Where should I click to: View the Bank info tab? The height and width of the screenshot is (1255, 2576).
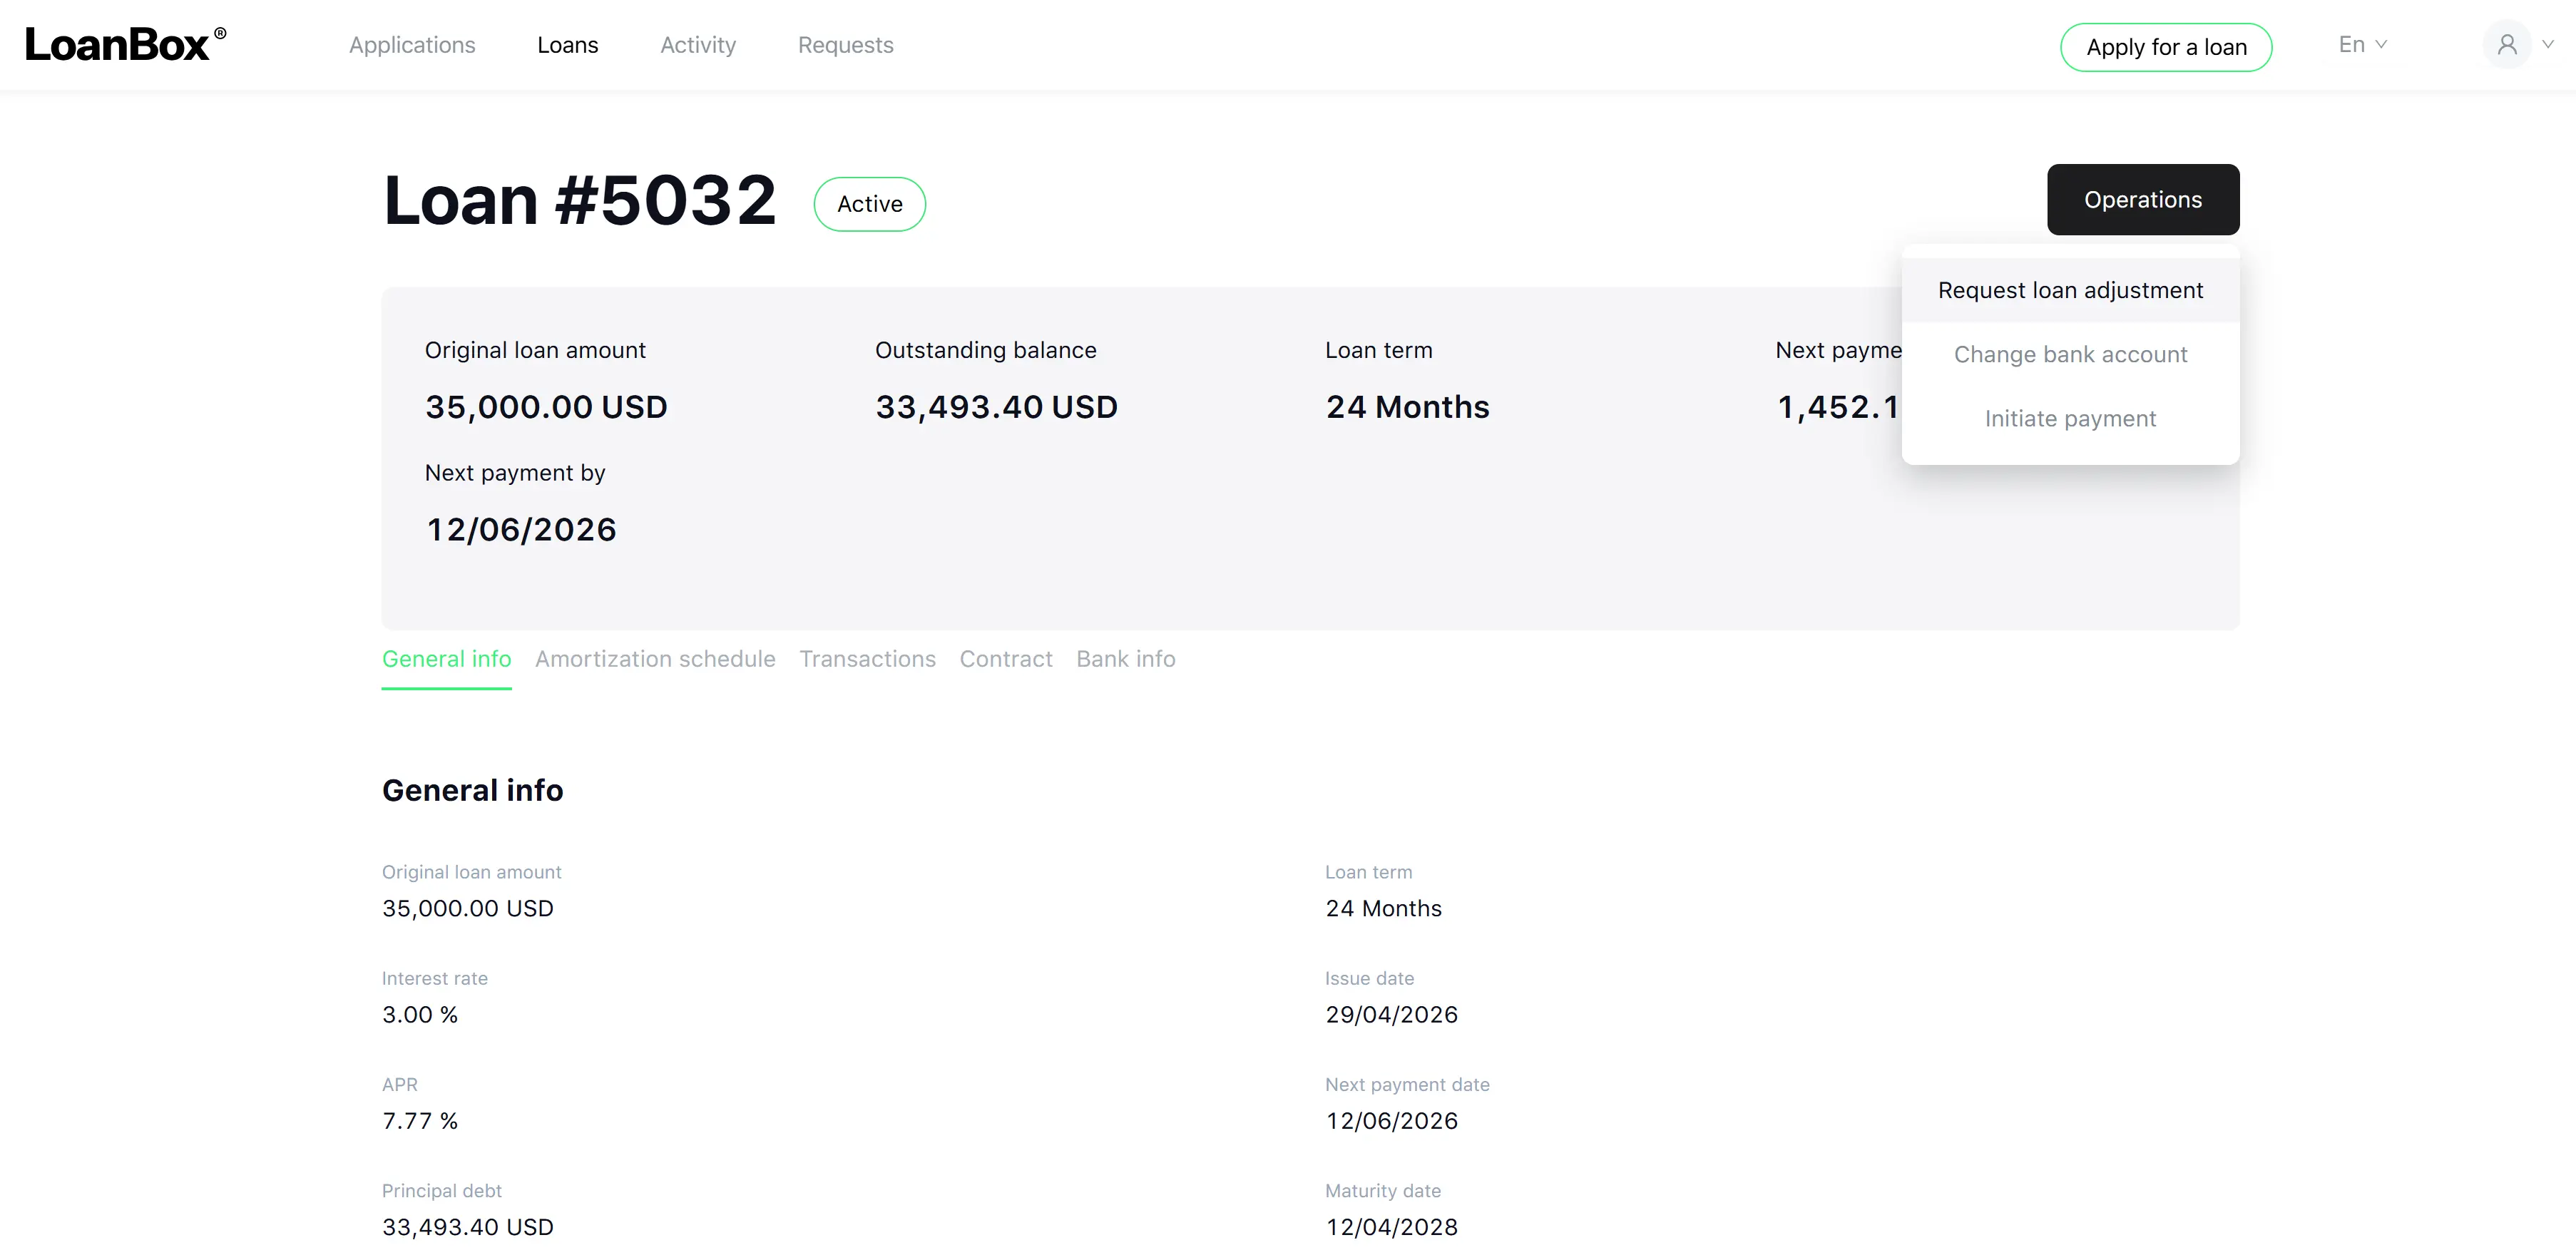[1126, 659]
